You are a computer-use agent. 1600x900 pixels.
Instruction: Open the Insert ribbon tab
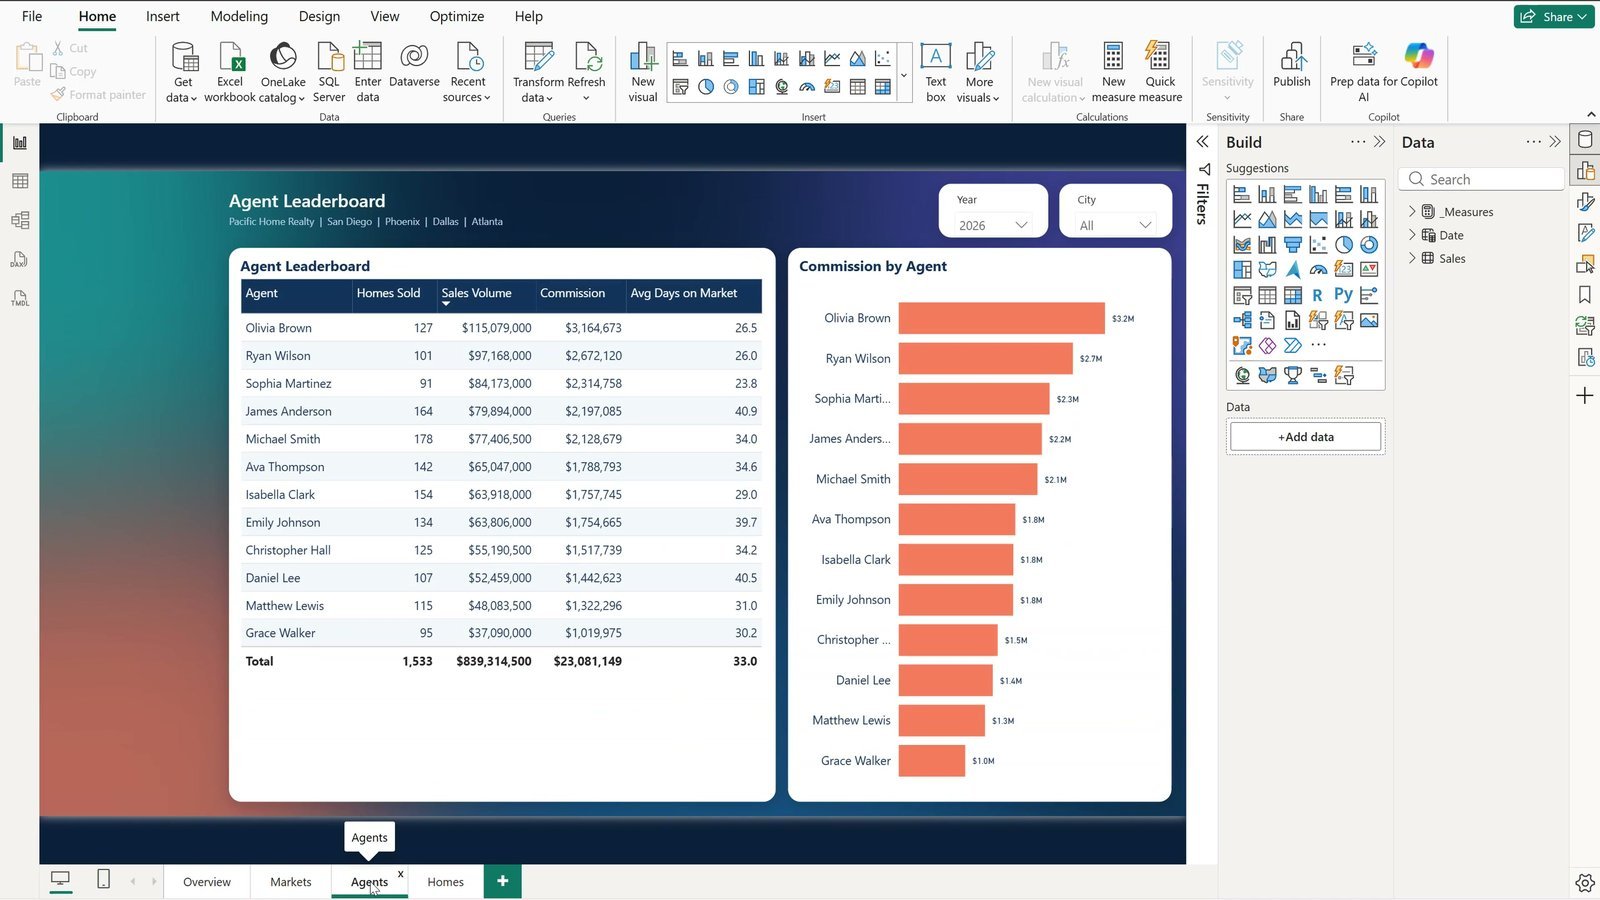[x=163, y=16]
